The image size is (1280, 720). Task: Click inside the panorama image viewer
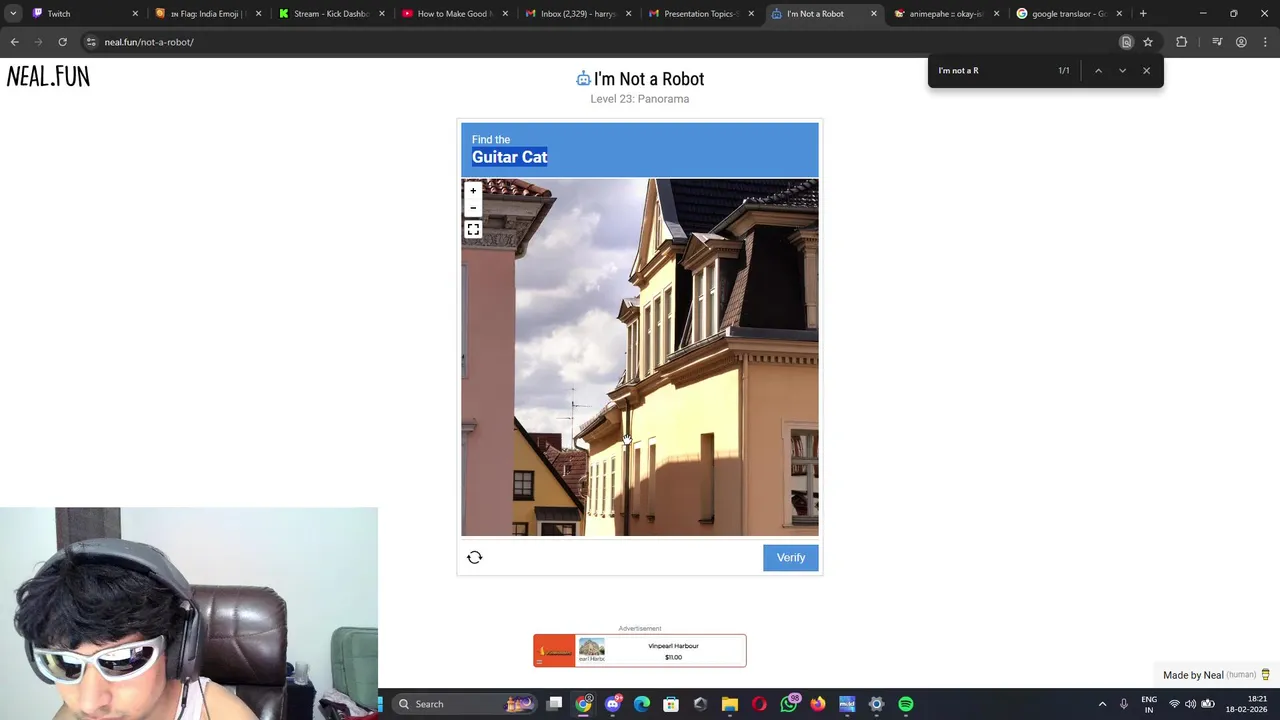(x=640, y=357)
